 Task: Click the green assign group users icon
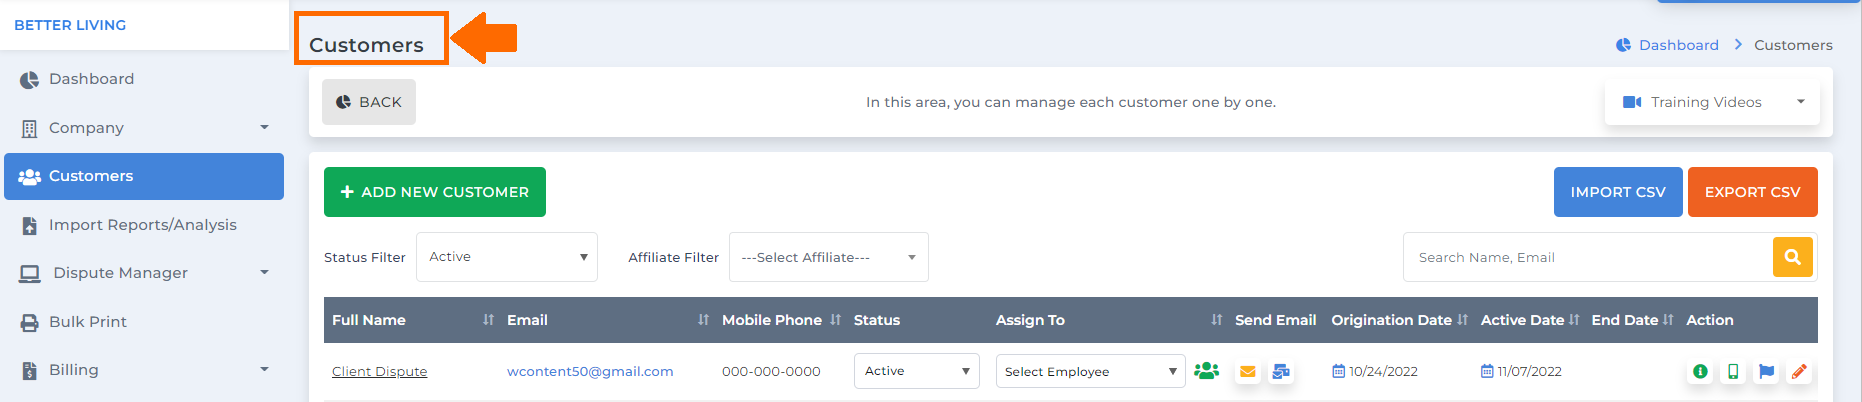1206,371
